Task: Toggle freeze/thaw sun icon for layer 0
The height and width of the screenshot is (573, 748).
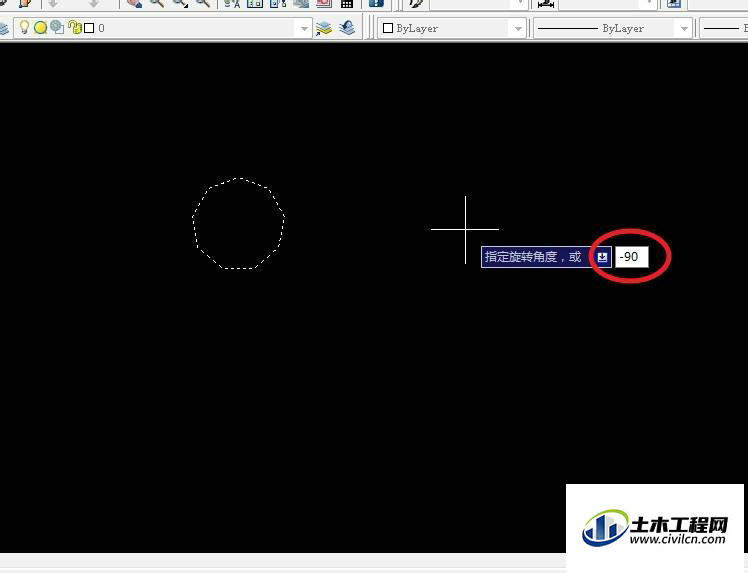Action: 41,28
